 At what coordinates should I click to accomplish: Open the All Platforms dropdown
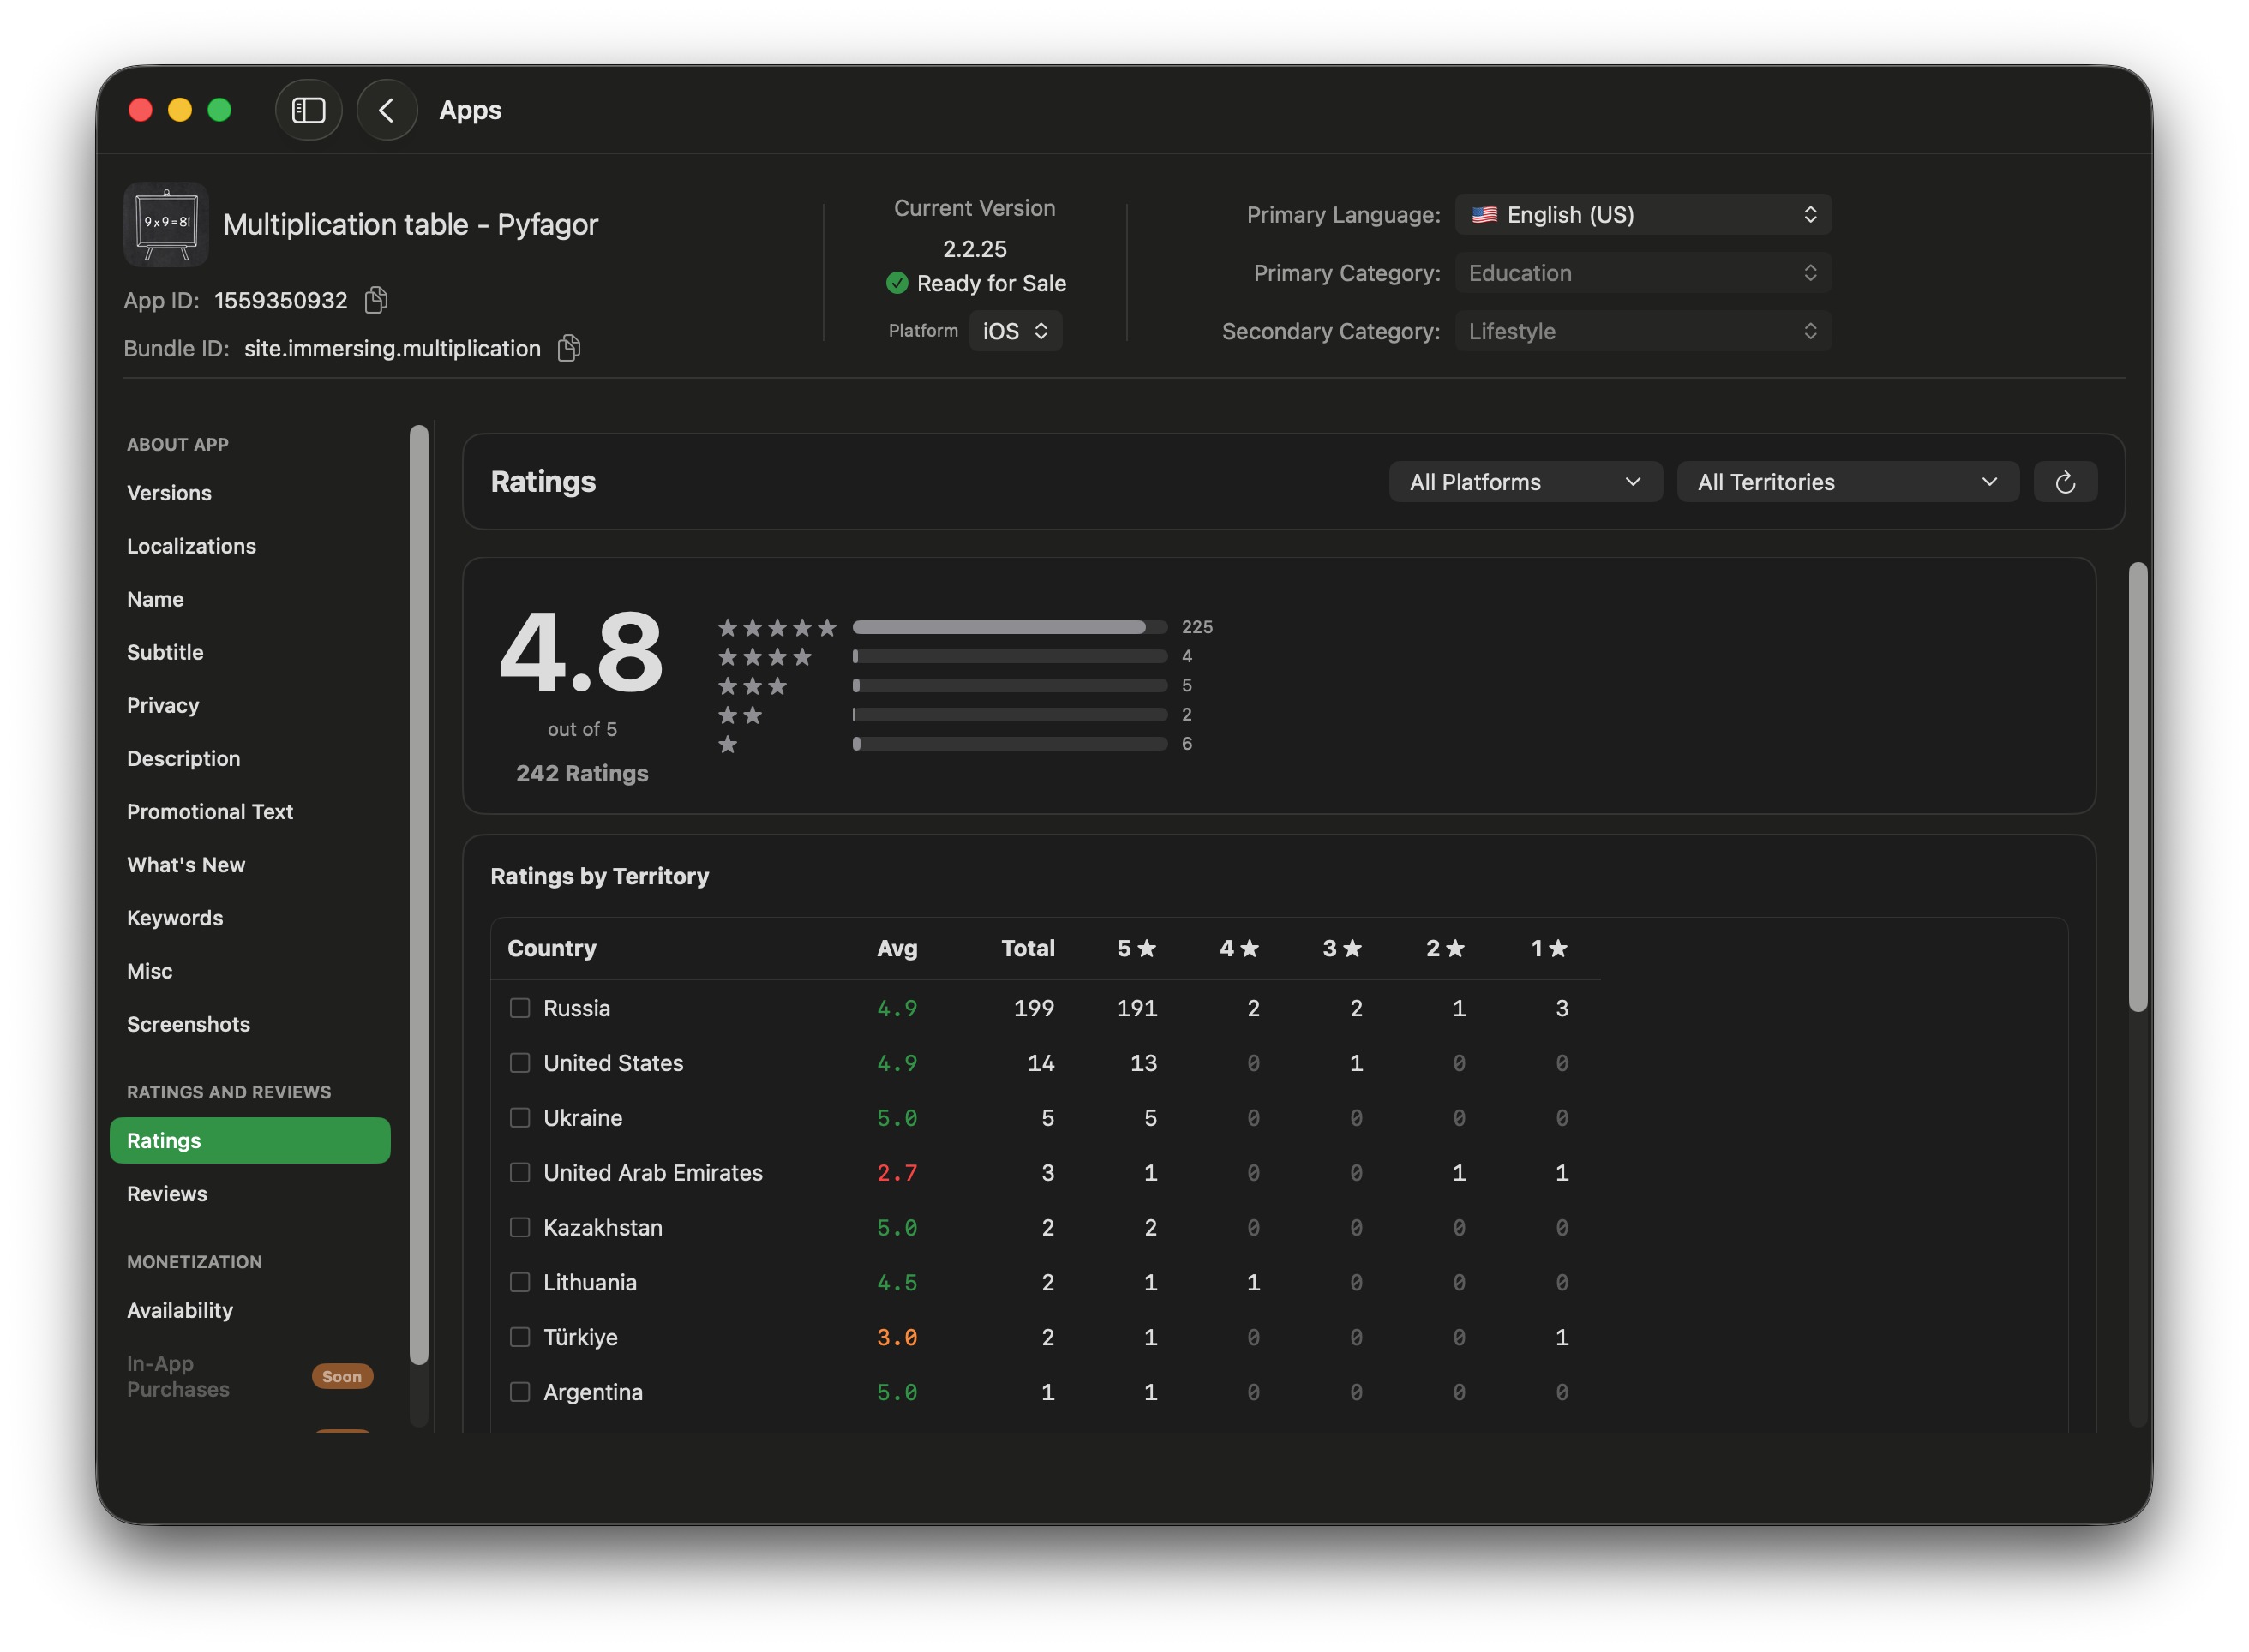coord(1524,481)
